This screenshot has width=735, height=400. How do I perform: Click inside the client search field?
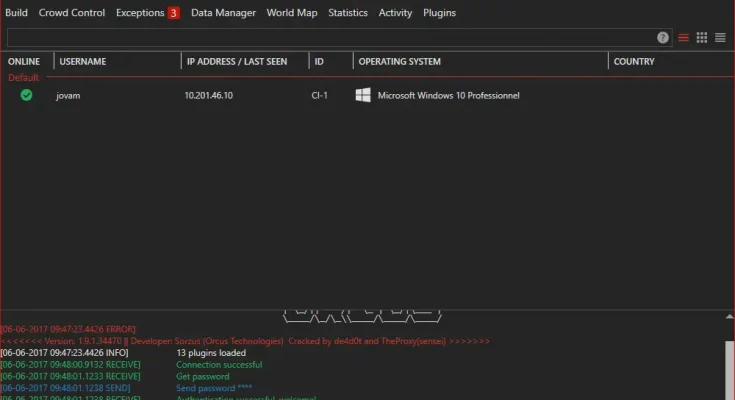point(330,37)
